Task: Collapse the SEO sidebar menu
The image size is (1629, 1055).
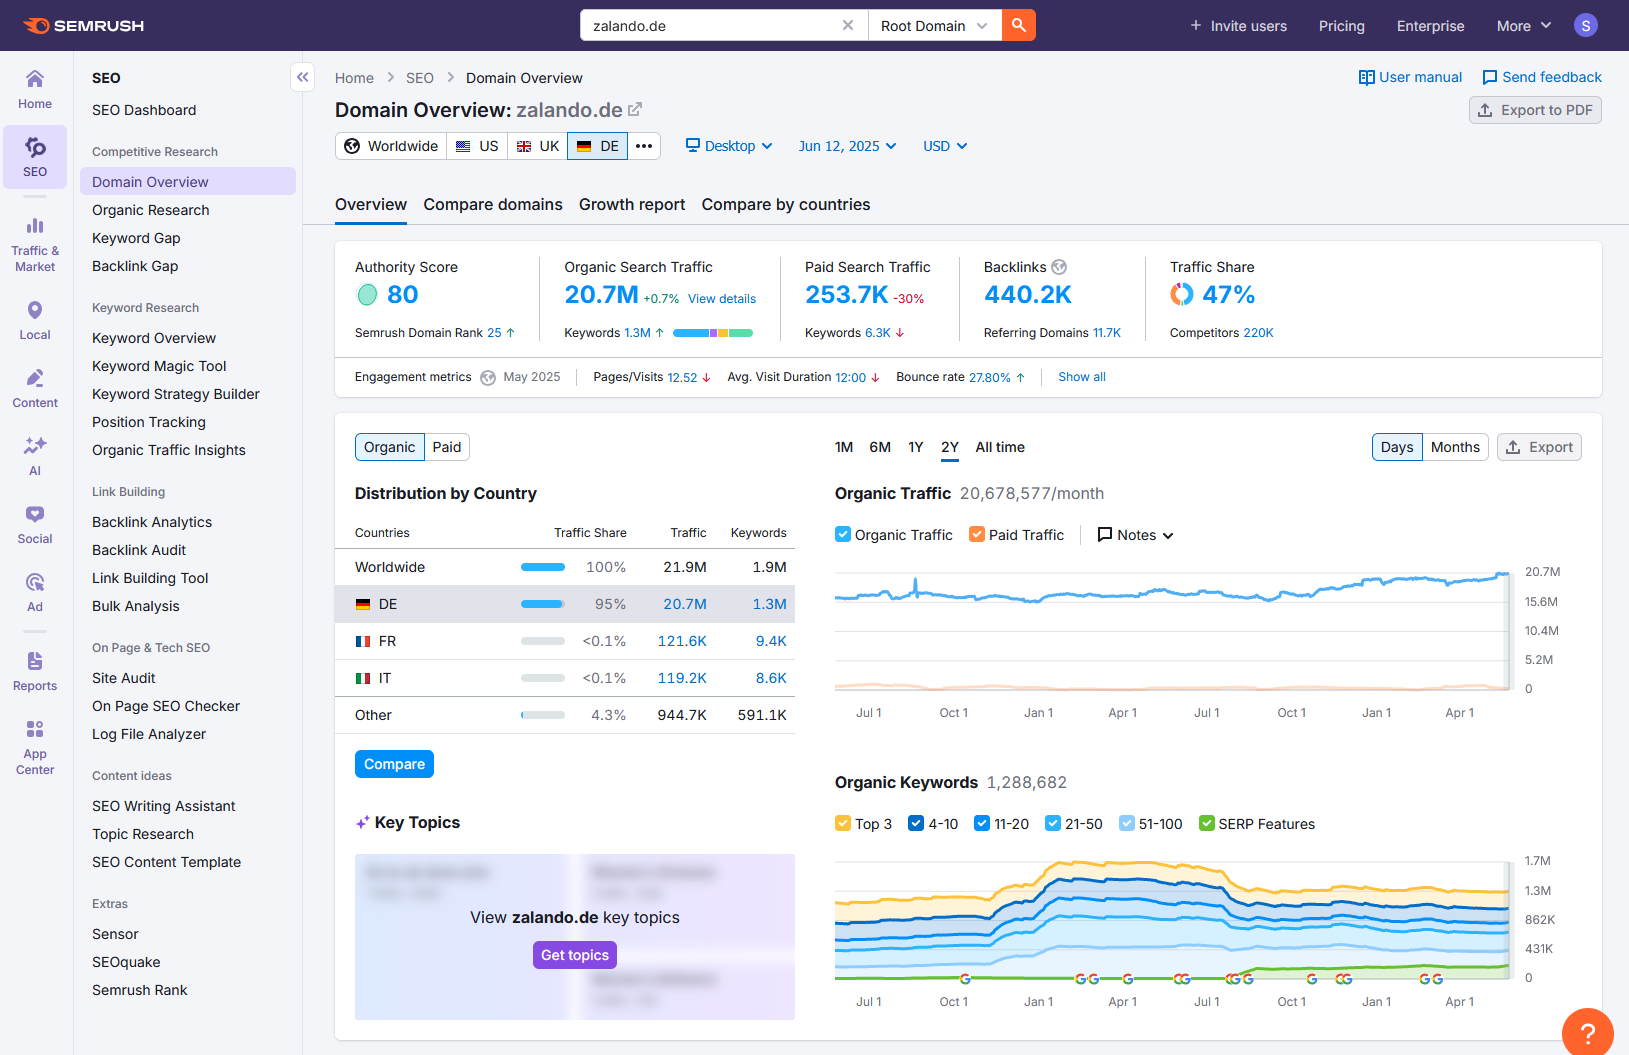Action: [x=302, y=77]
